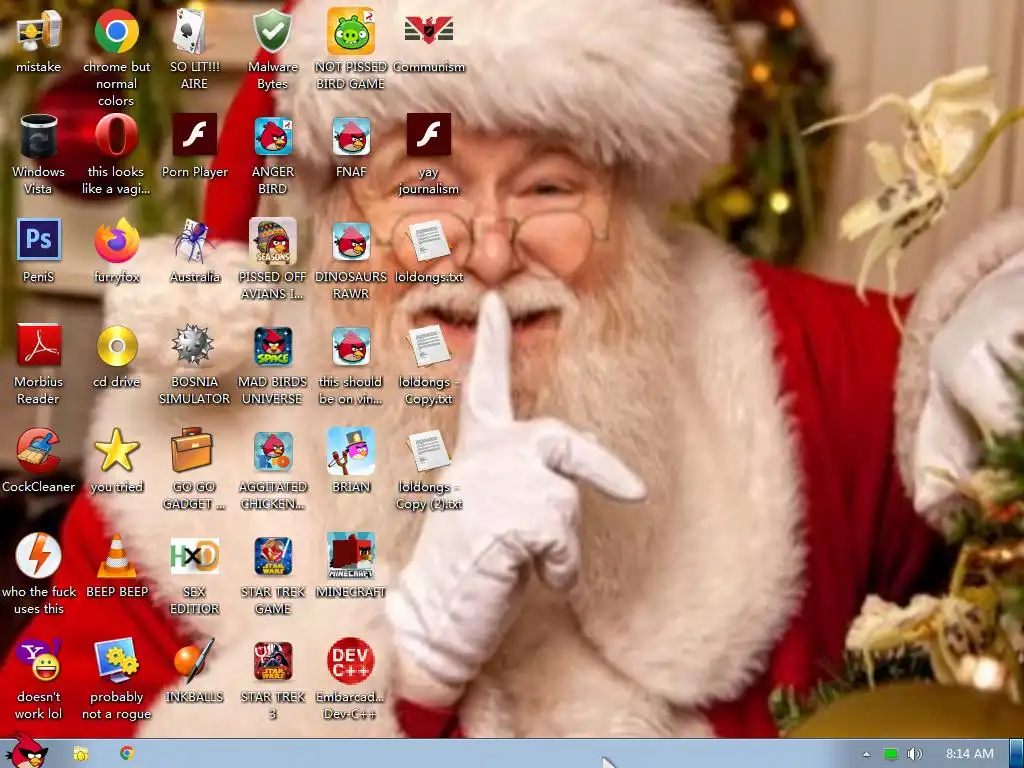Select the 'loldongs - Copy (2).txt' file
The width and height of the screenshot is (1024, 768).
(x=428, y=451)
